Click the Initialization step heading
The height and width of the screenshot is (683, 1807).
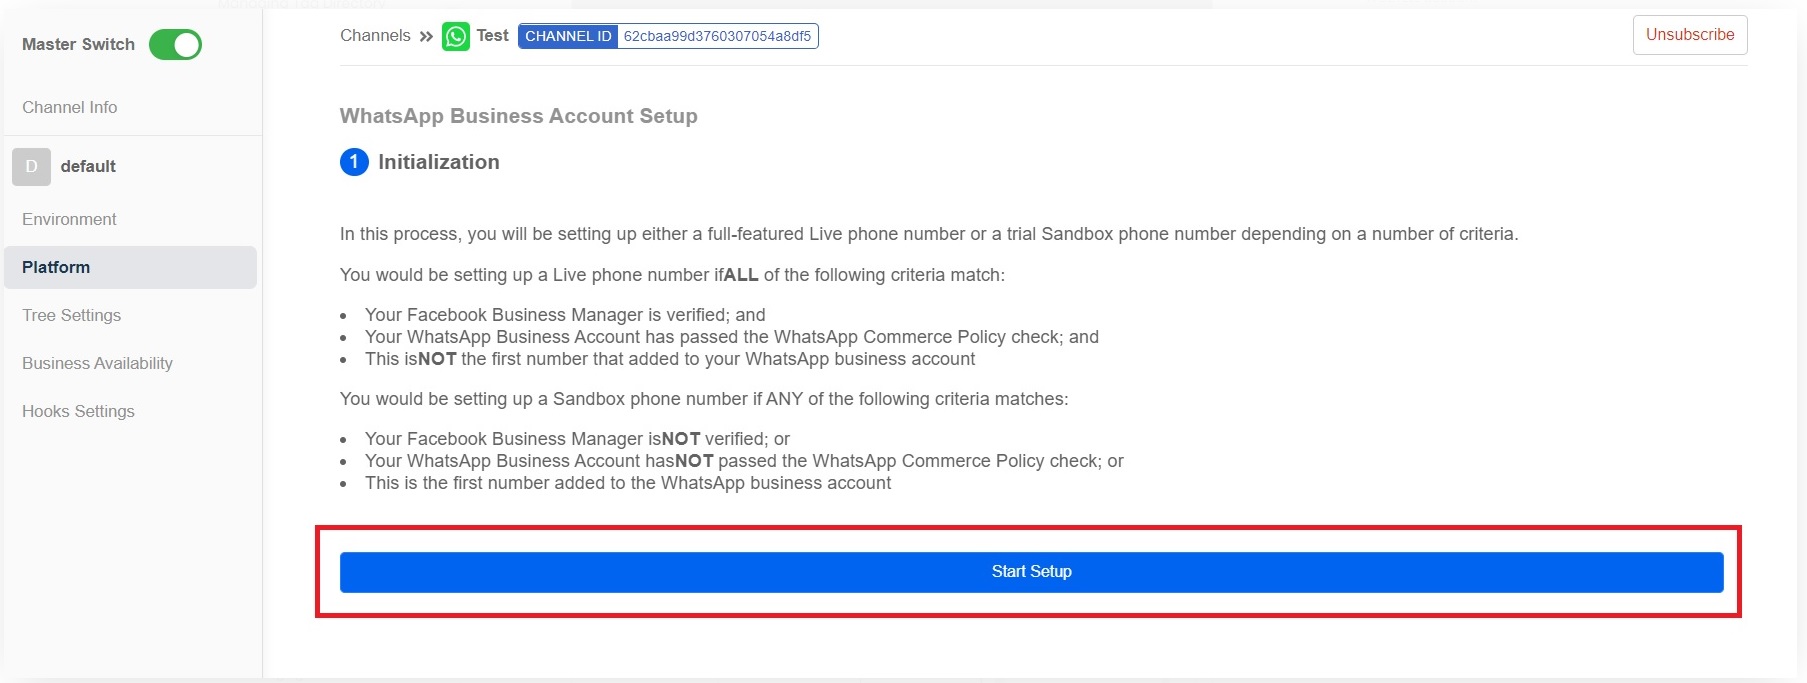click(x=438, y=162)
